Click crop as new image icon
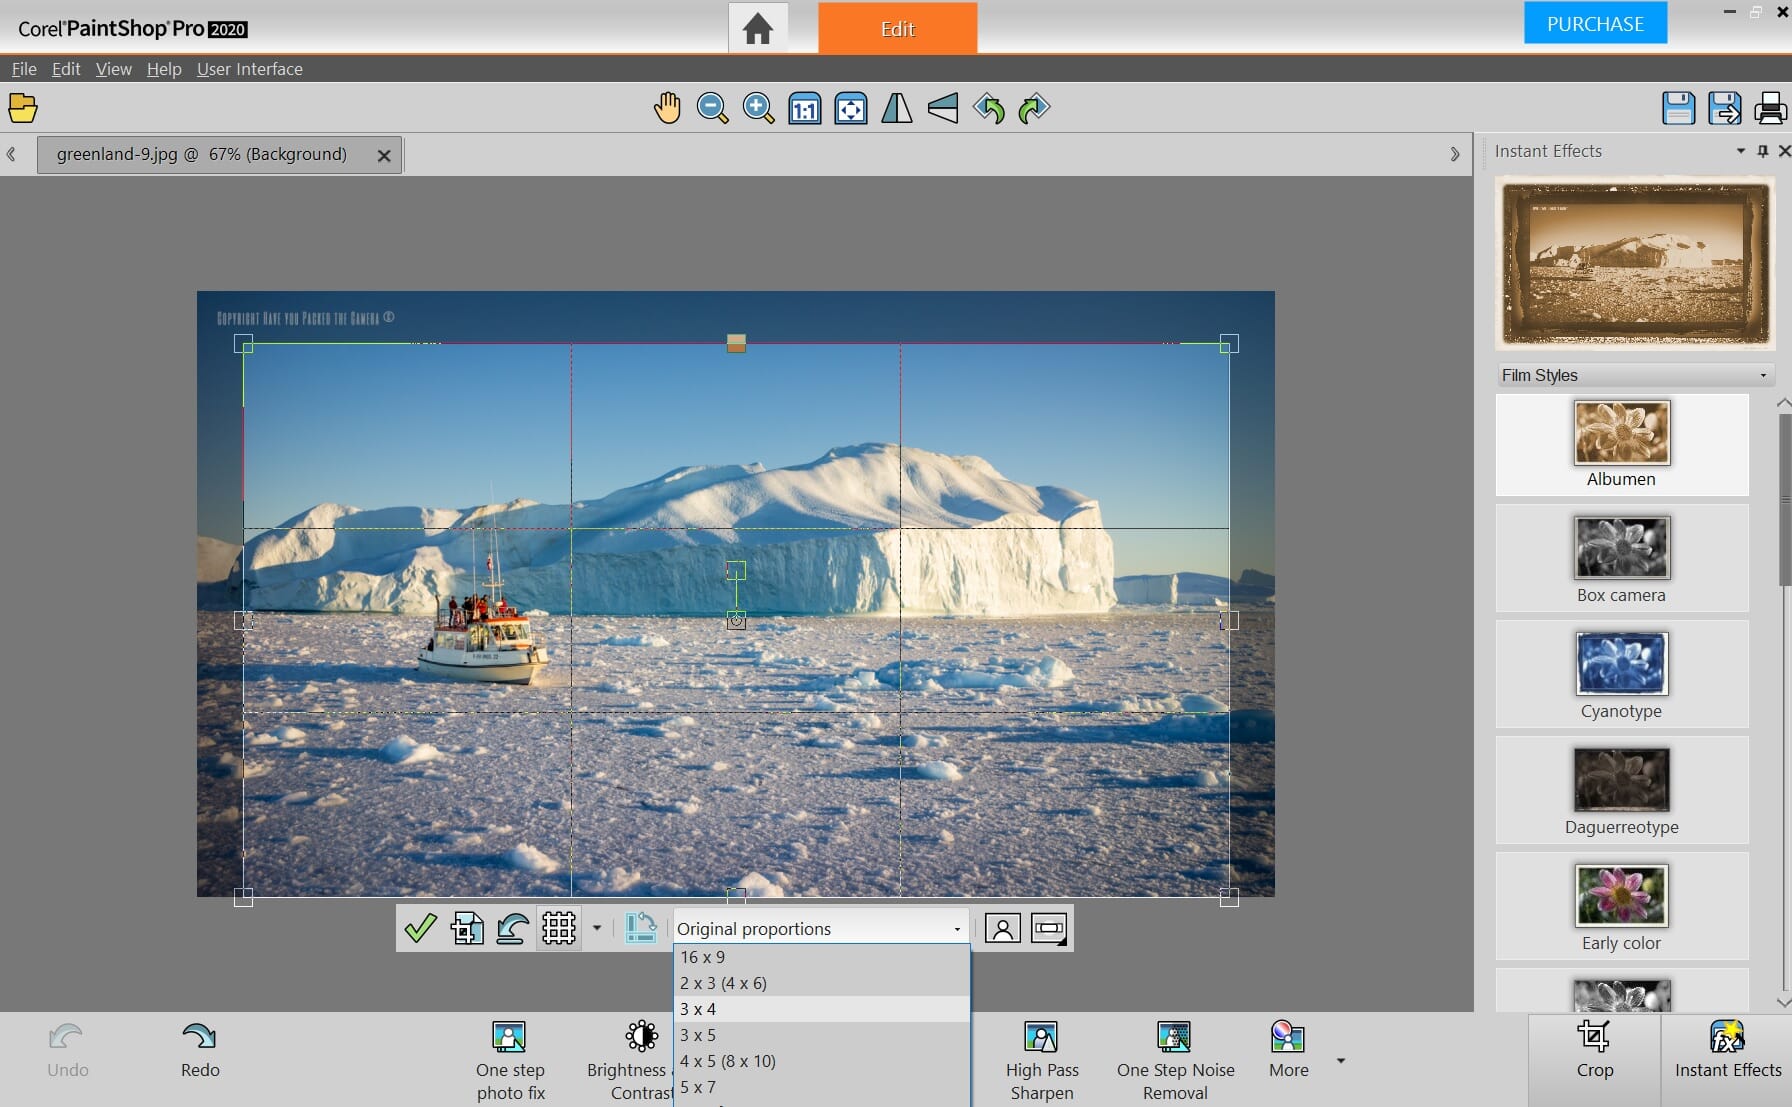This screenshot has height=1107, width=1792. click(467, 928)
